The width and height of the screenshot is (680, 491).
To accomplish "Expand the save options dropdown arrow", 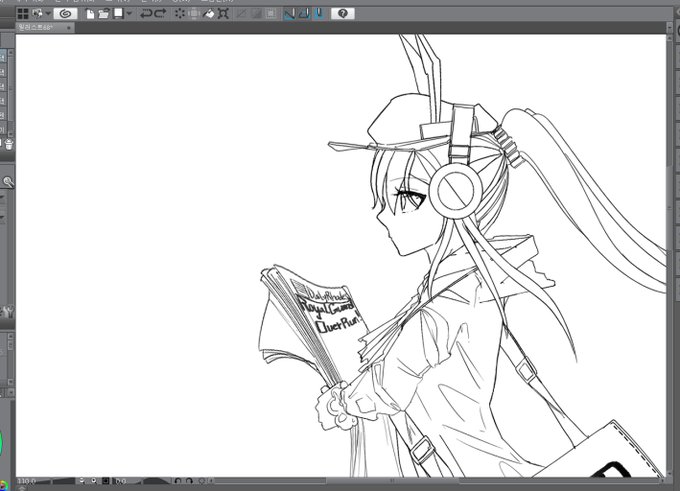I will coord(129,14).
